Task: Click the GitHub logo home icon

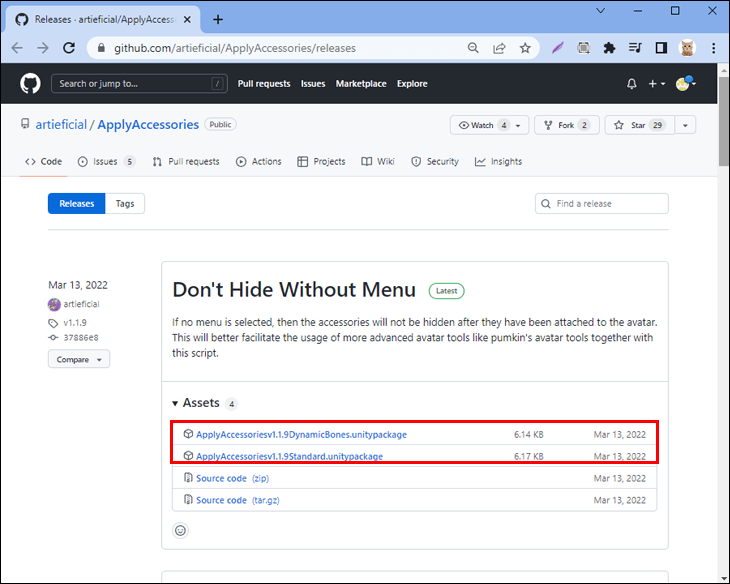Action: pyautogui.click(x=30, y=84)
